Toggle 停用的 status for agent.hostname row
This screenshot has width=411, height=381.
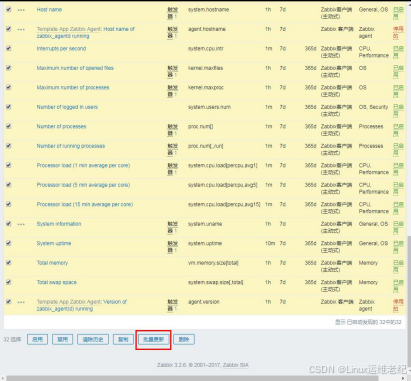tap(398, 33)
